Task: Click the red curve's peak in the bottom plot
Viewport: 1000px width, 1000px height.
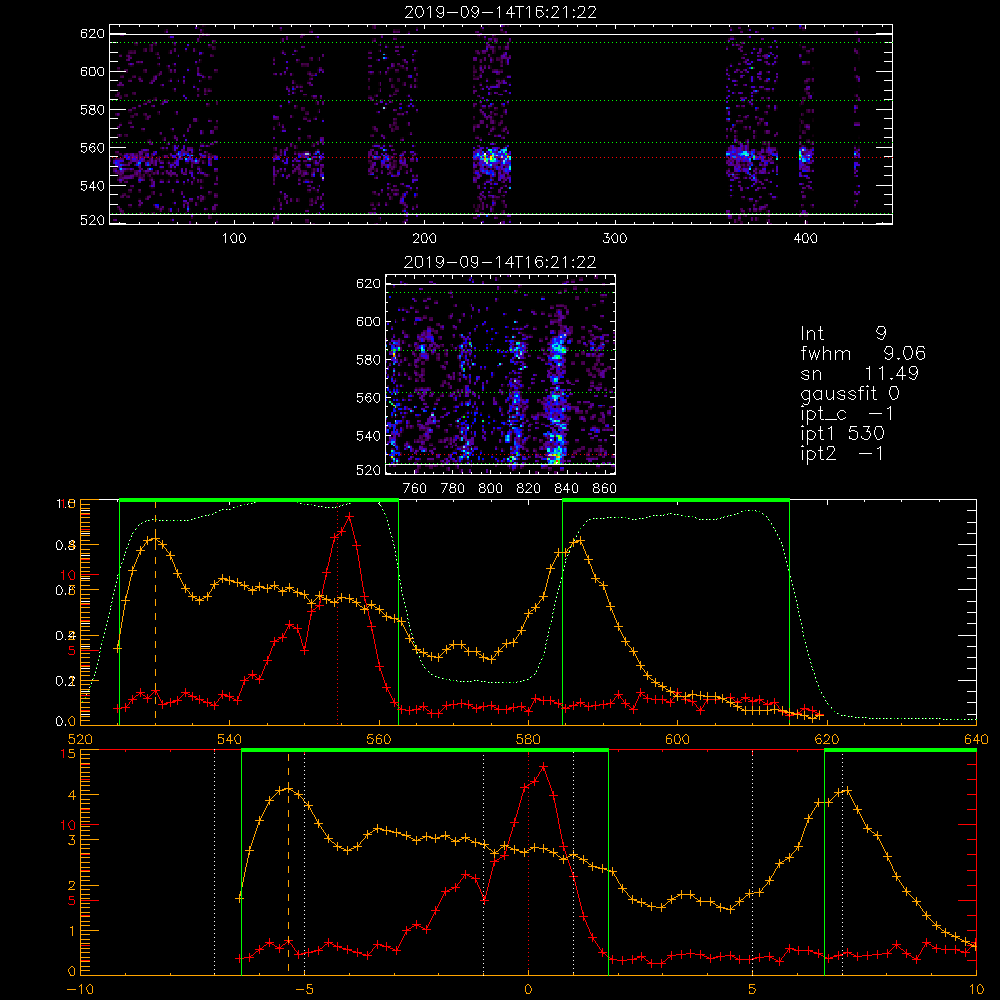Action: [543, 766]
